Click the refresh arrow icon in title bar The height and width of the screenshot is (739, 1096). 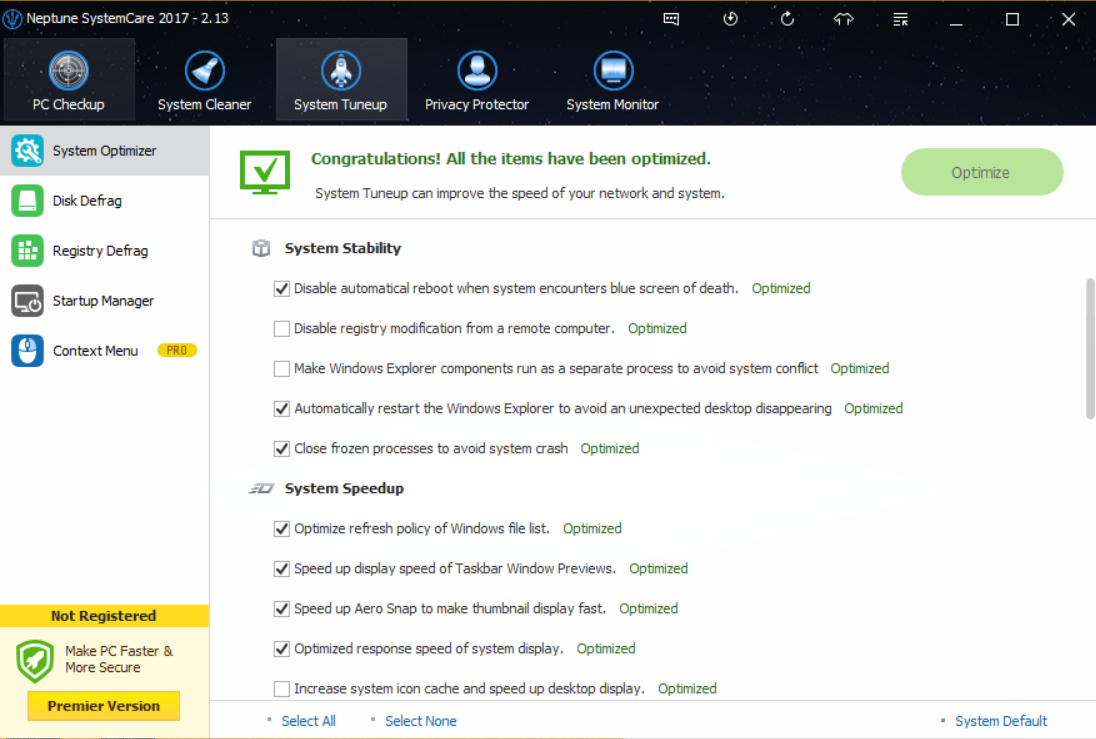coord(787,19)
